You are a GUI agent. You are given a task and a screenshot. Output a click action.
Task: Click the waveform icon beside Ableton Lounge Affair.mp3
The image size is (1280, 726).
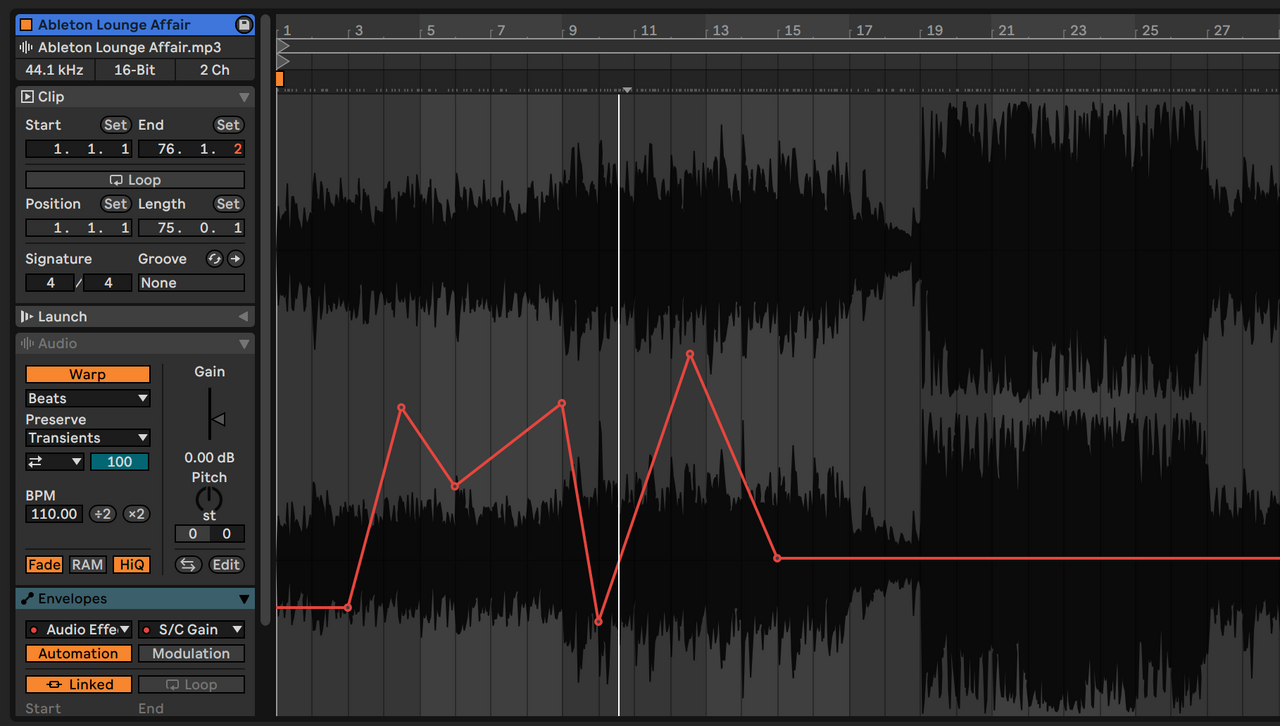[x=26, y=47]
